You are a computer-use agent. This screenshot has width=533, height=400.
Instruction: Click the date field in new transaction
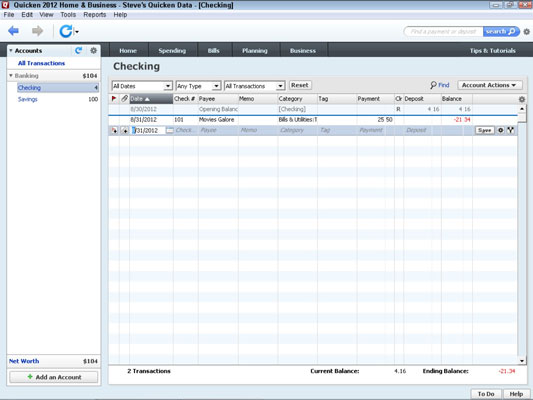tap(149, 131)
